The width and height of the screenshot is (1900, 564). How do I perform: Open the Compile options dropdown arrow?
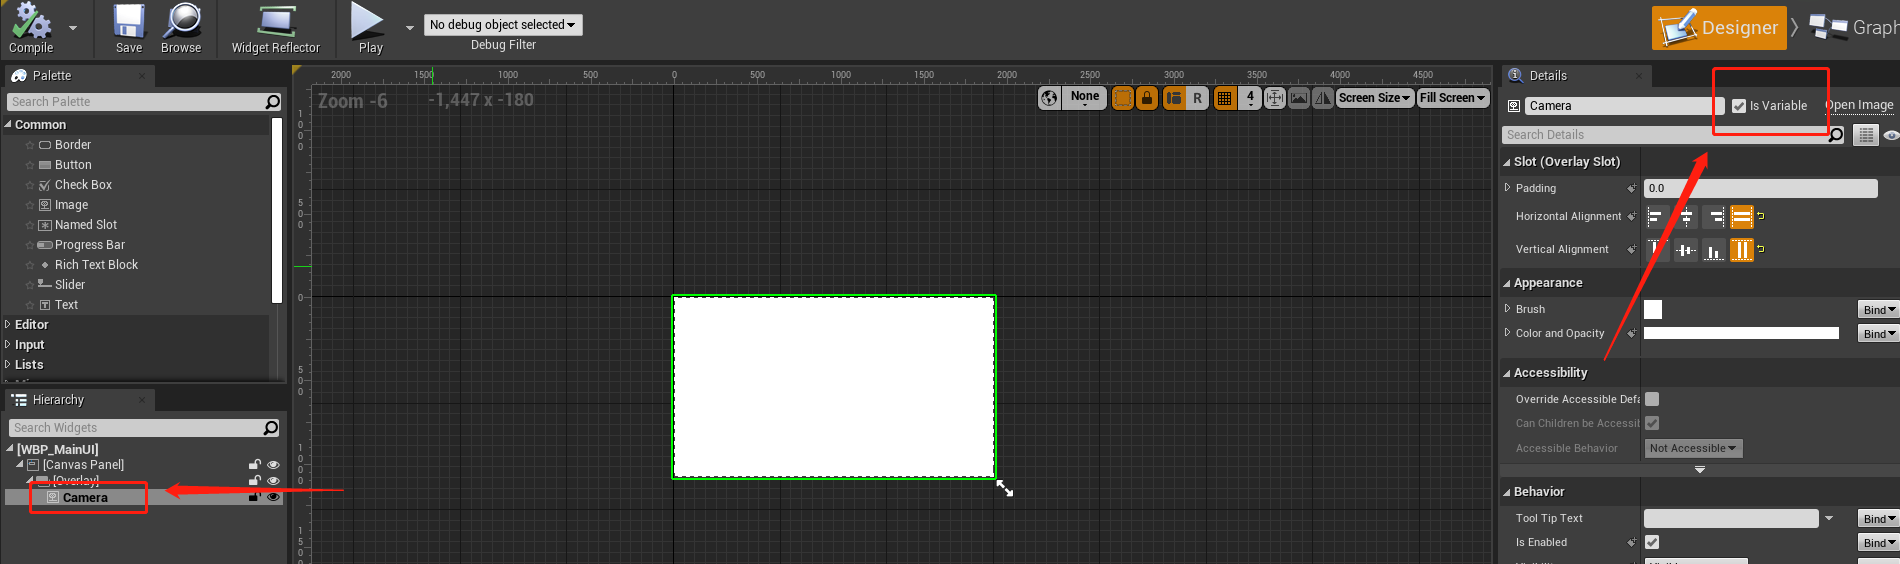click(72, 28)
